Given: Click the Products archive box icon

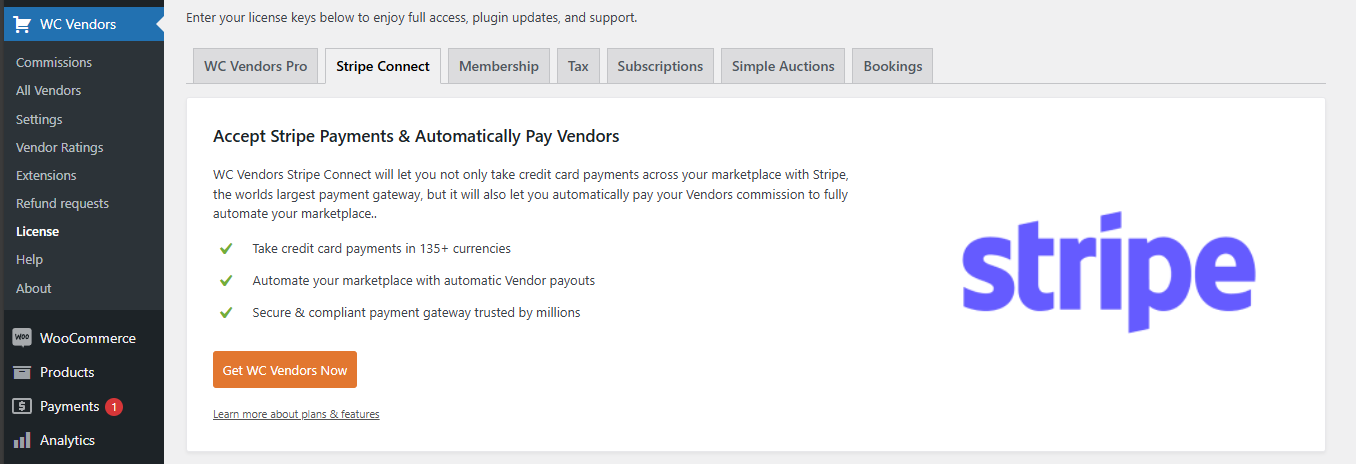Looking at the screenshot, I should tap(22, 372).
